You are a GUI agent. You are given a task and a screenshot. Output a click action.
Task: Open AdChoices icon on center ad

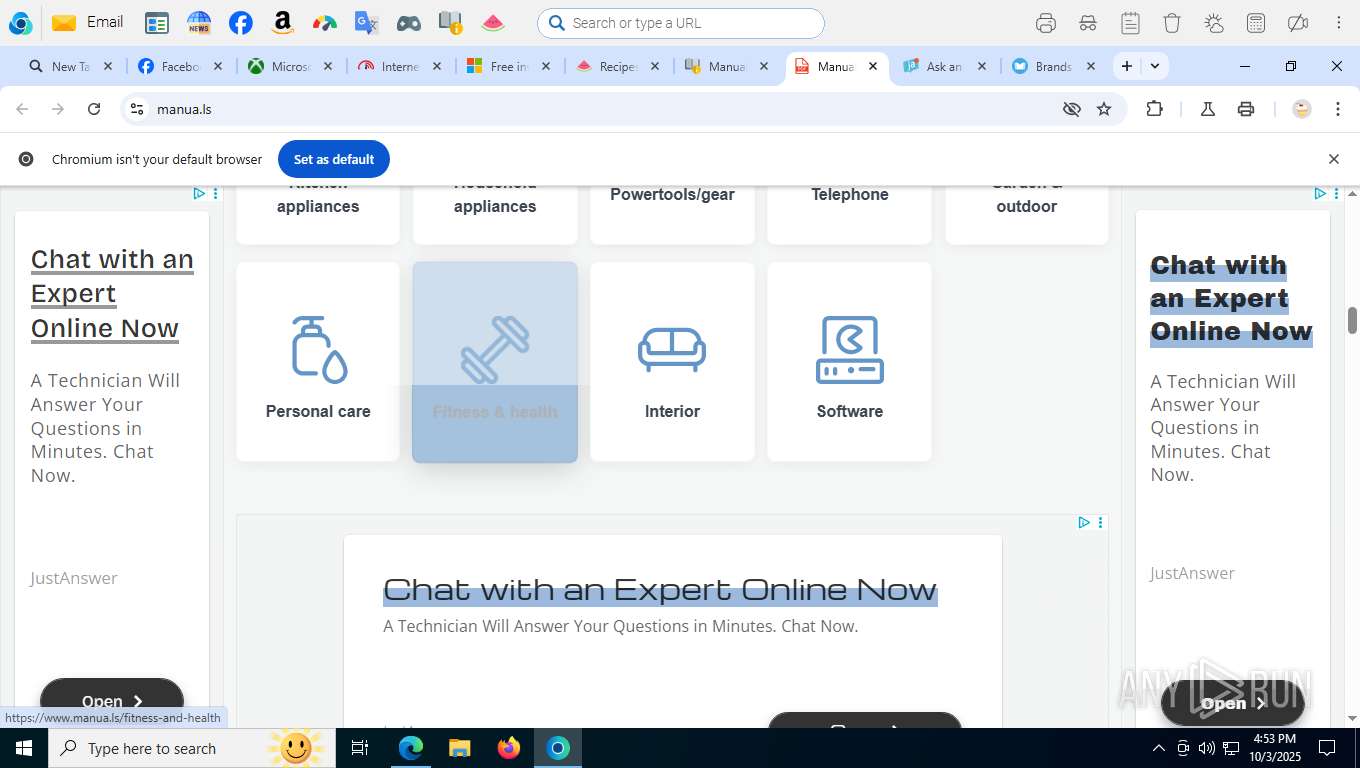tap(1084, 522)
